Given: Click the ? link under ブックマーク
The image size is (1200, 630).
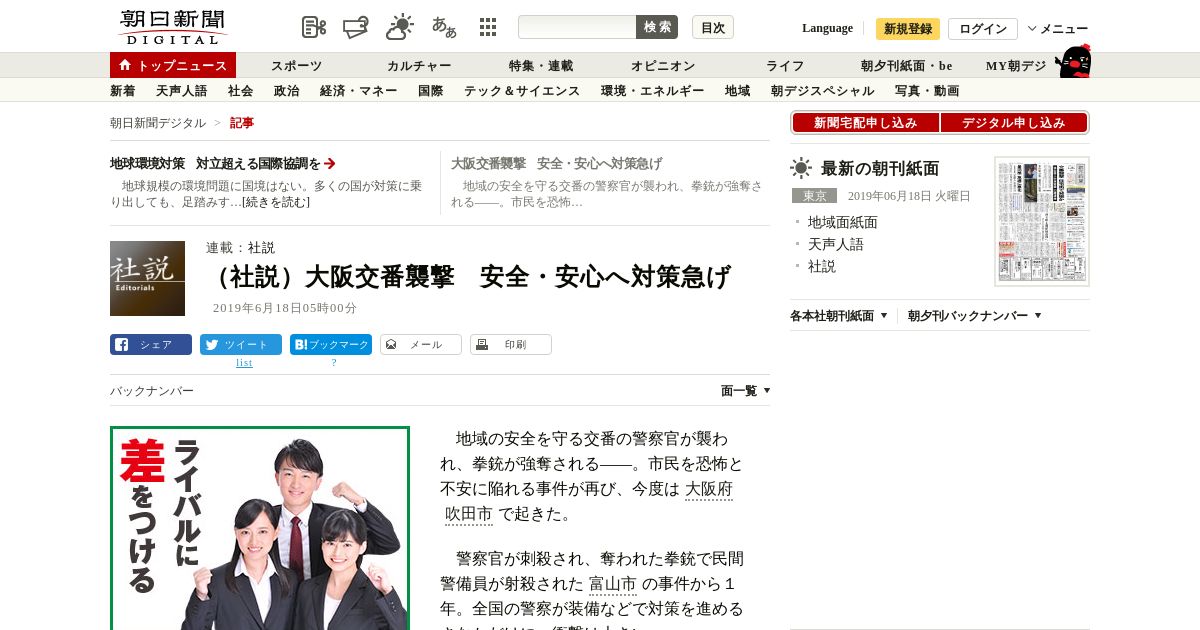Looking at the screenshot, I should 334,363.
